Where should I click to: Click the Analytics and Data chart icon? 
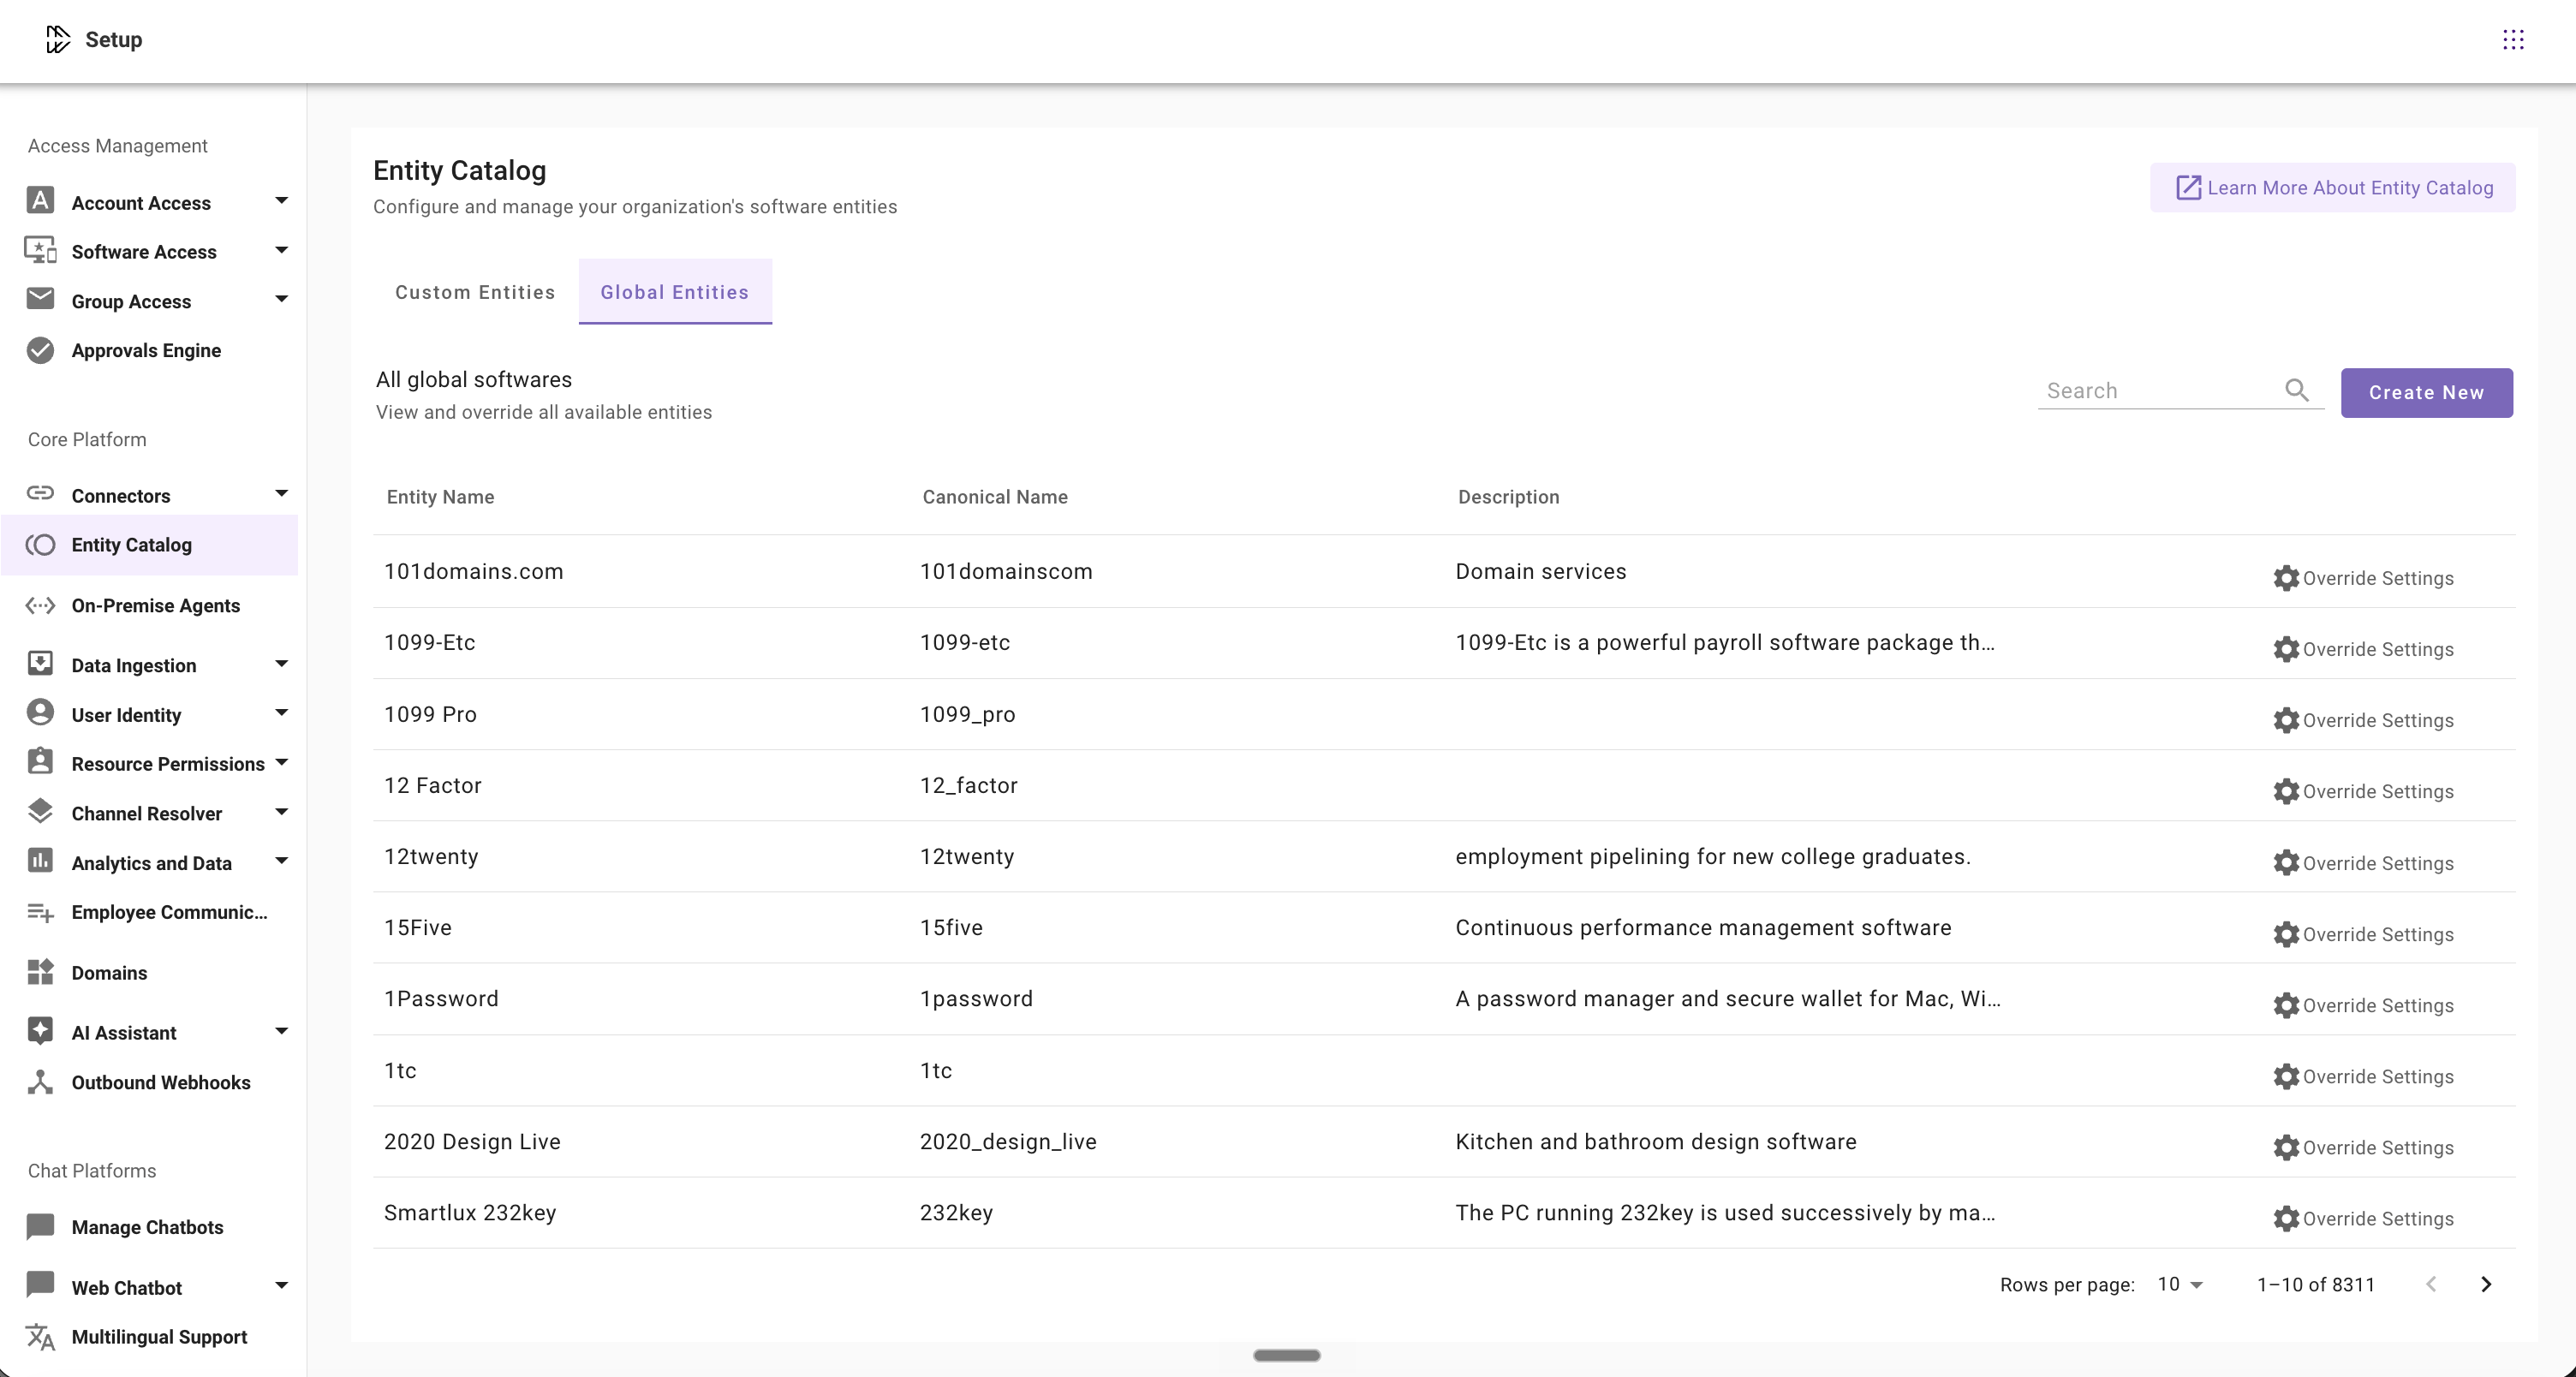40,860
